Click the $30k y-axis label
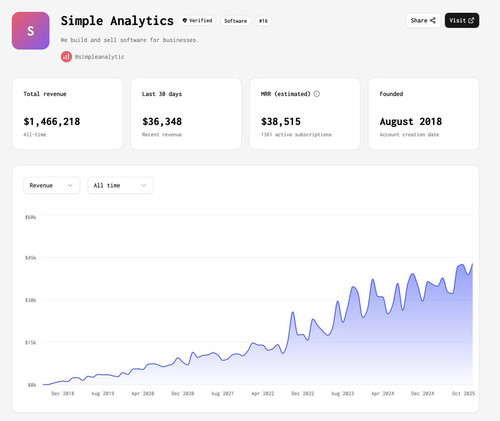 (30, 300)
